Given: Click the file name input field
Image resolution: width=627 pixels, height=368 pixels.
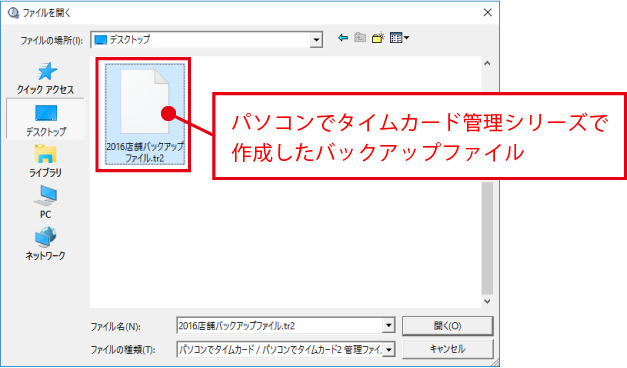Looking at the screenshot, I should click(x=280, y=326).
